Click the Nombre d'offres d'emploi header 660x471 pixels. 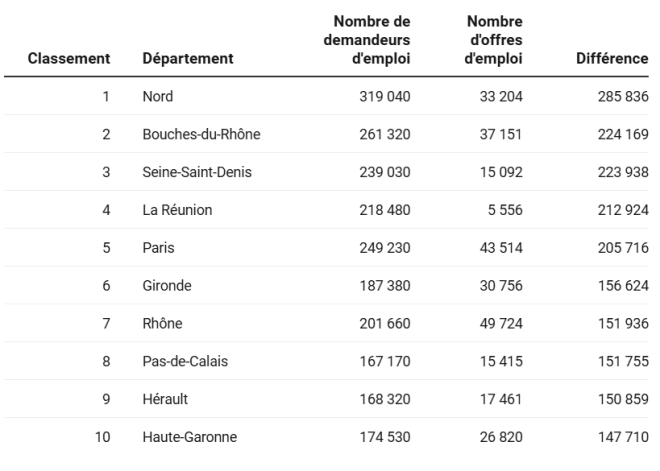(495, 40)
